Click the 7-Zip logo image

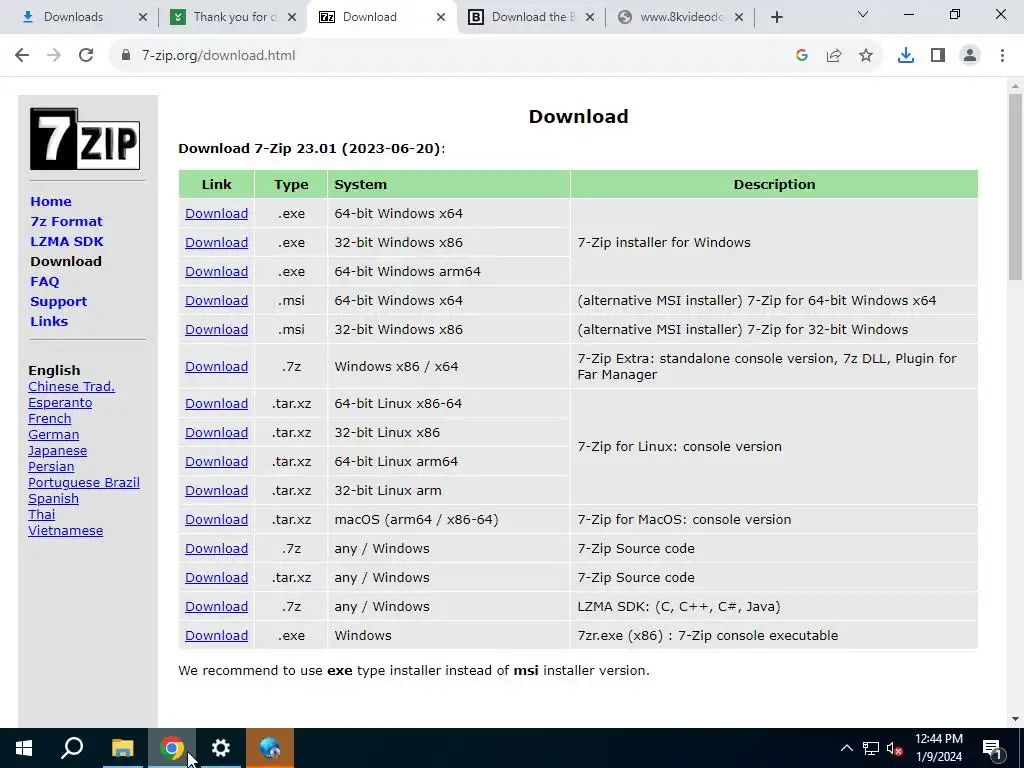(x=85, y=139)
